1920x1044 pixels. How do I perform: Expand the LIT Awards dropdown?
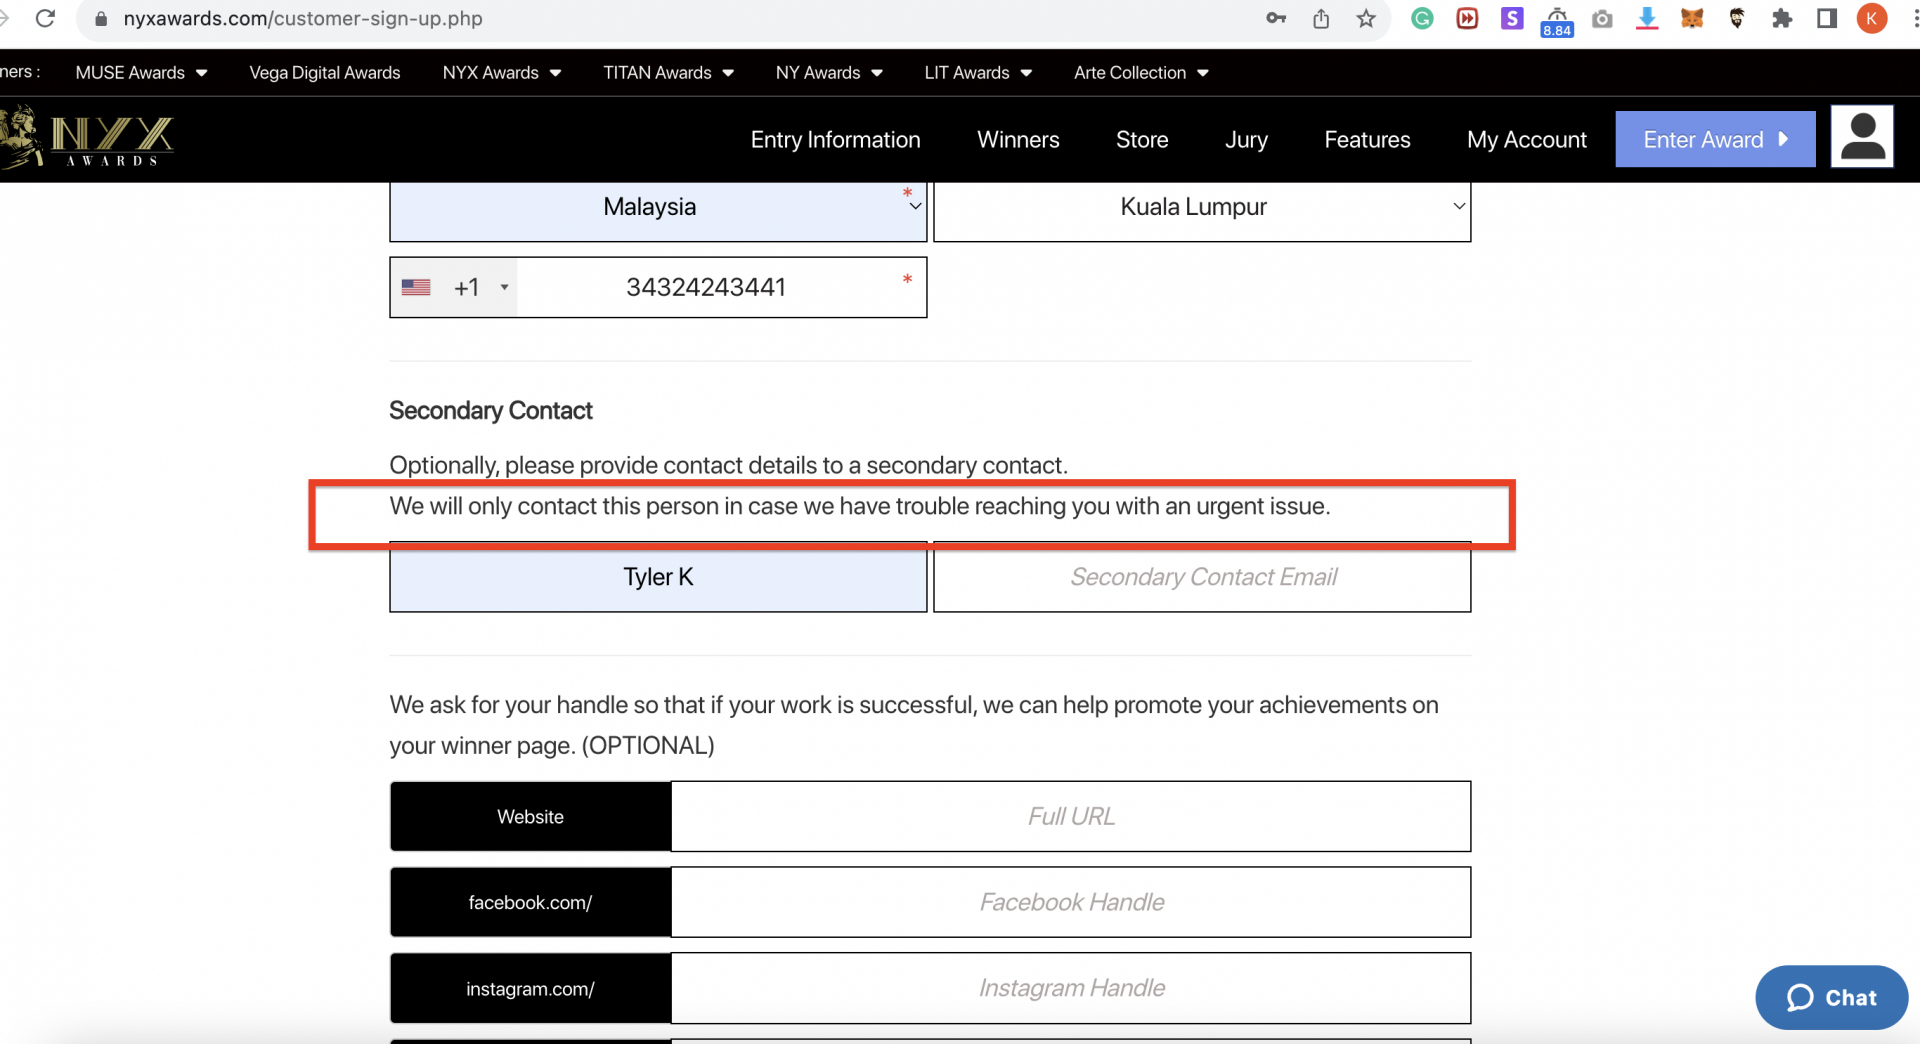point(978,72)
